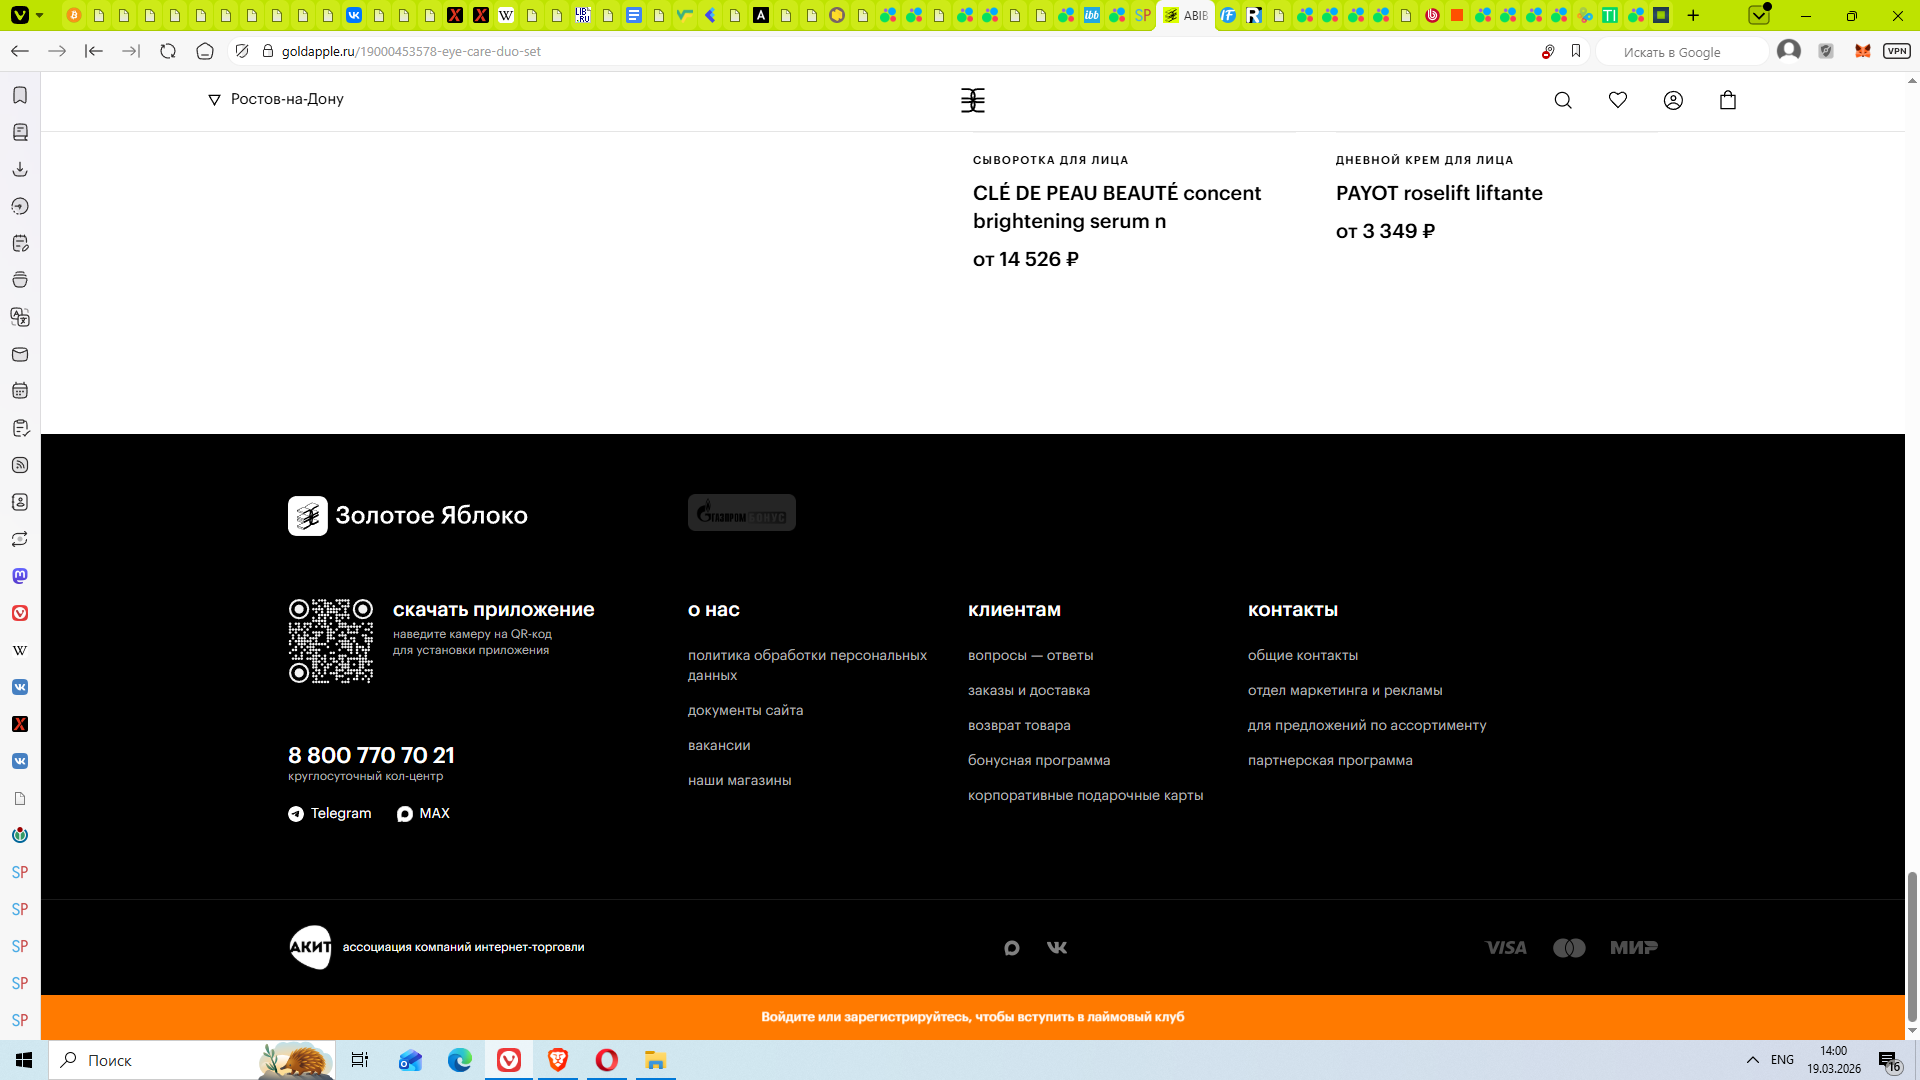Click the Gazprom Bonus badge
The width and height of the screenshot is (1920, 1080).
tap(741, 513)
